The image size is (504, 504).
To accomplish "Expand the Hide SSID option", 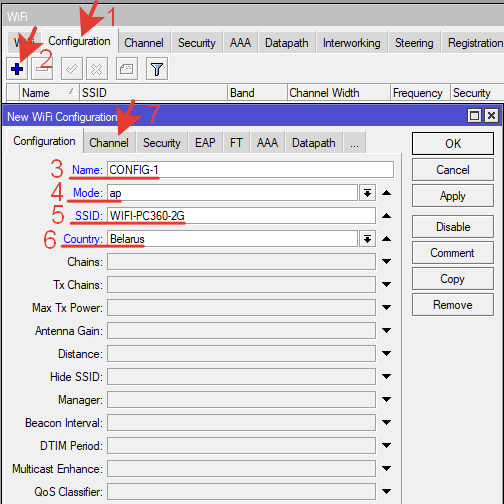I will (386, 377).
